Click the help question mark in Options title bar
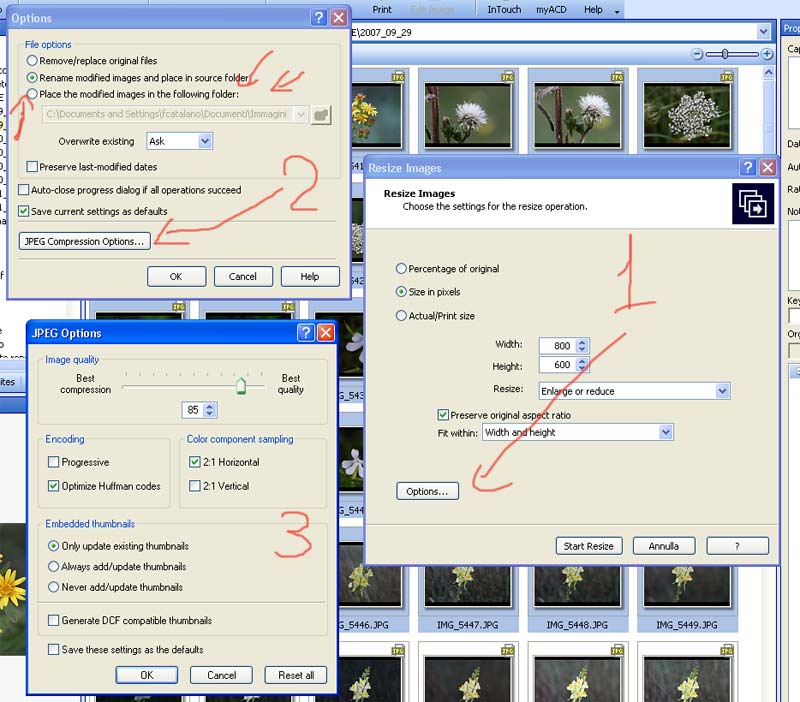 [x=318, y=18]
